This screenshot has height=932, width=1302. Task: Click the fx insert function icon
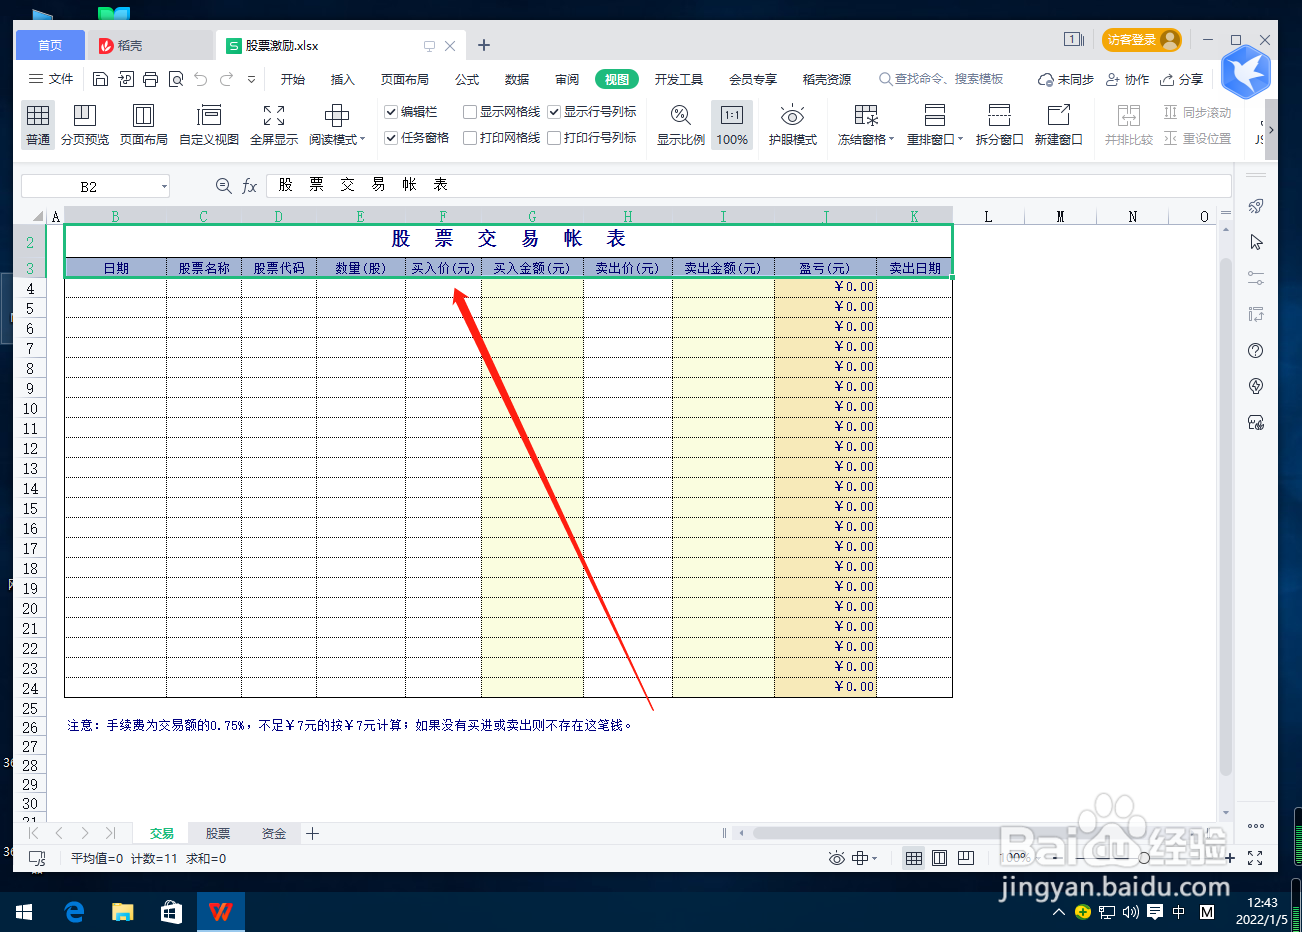[249, 185]
